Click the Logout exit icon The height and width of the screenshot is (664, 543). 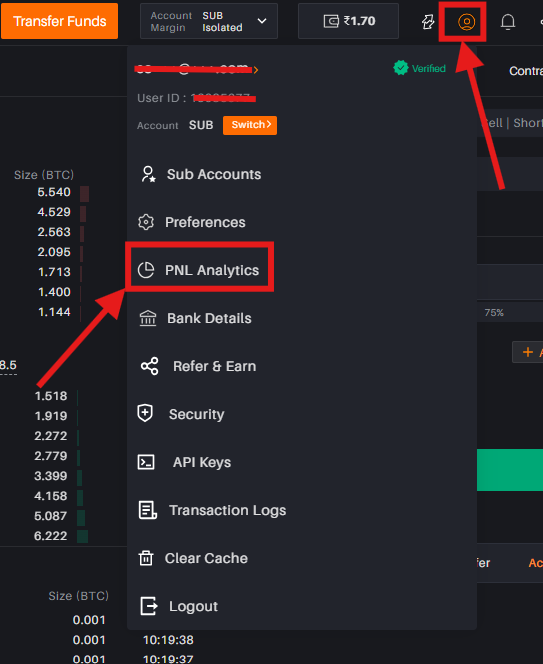point(149,606)
